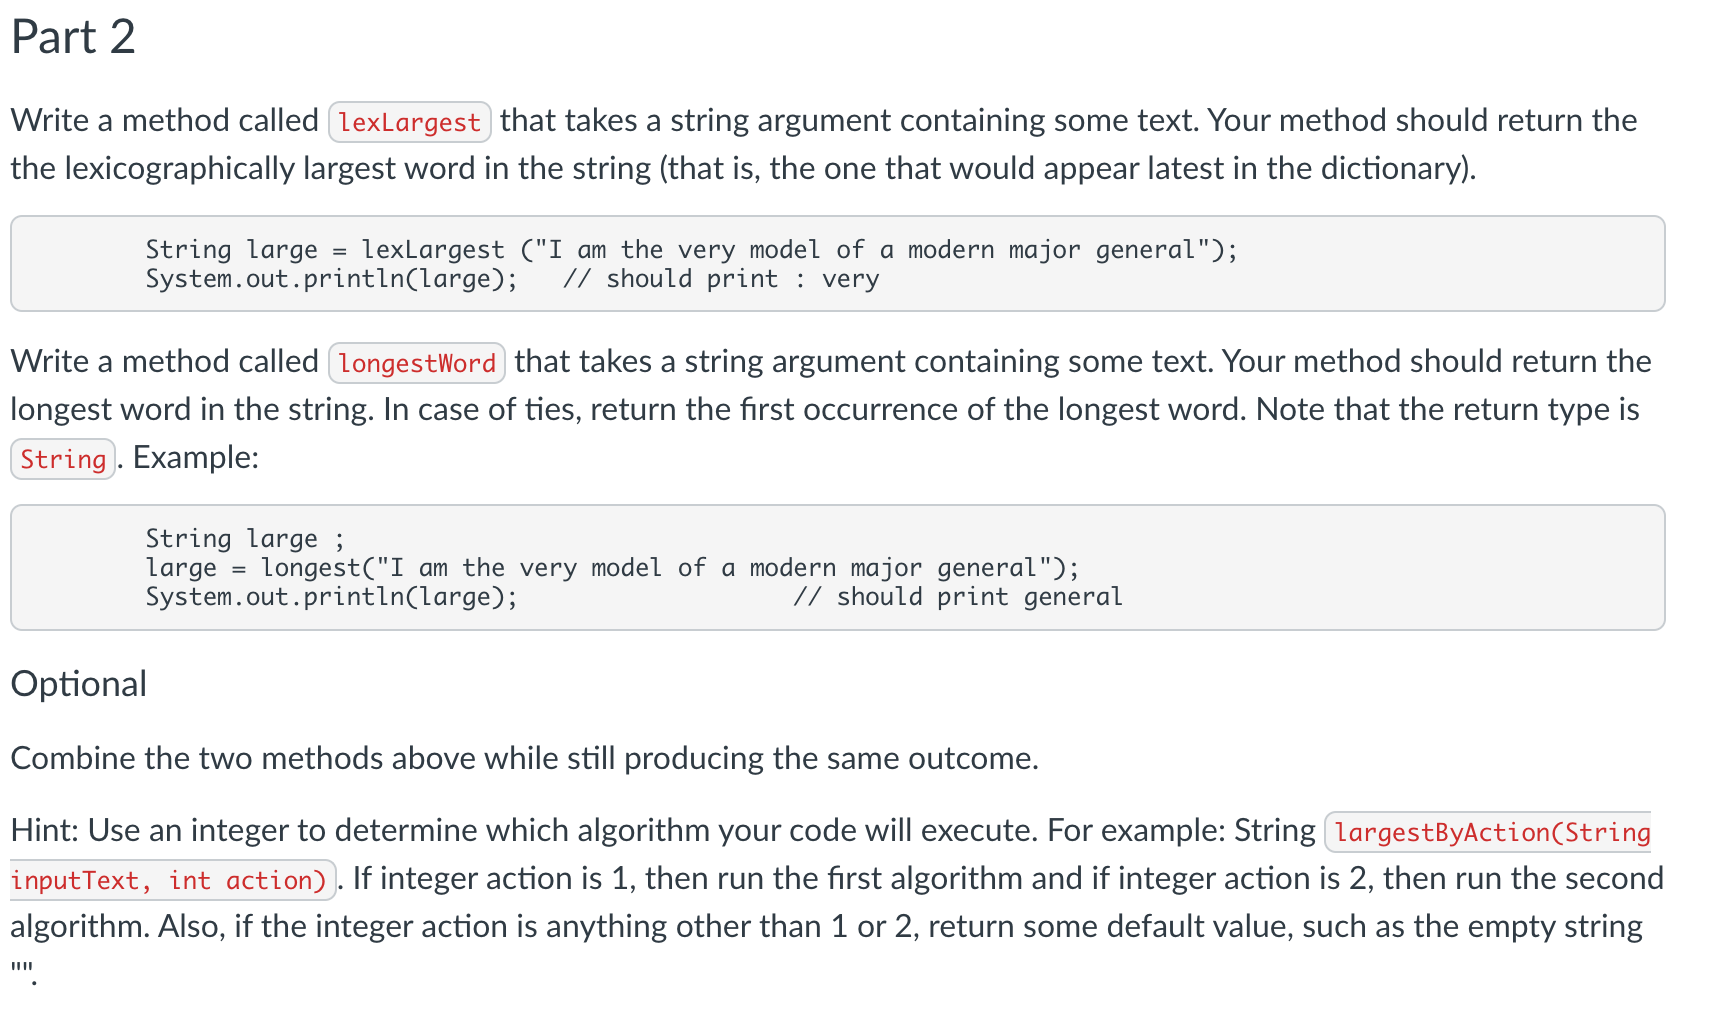This screenshot has height=1024, width=1724.
Task: Click the "Part 2" heading
Action: (73, 37)
